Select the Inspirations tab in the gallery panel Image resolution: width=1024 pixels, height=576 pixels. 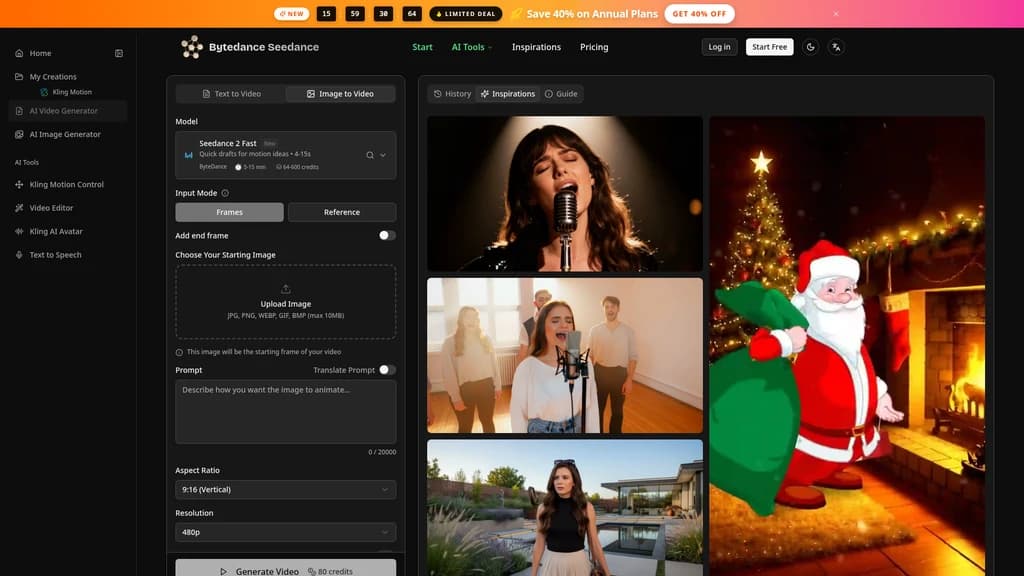(508, 94)
